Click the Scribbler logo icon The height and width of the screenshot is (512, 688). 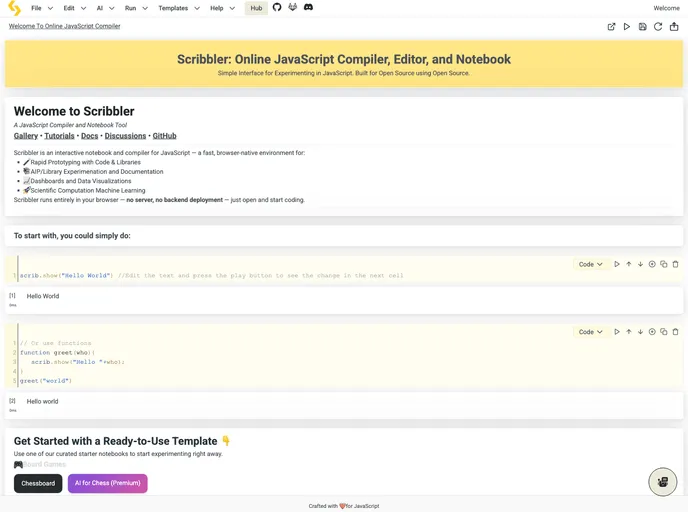tap(14, 8)
